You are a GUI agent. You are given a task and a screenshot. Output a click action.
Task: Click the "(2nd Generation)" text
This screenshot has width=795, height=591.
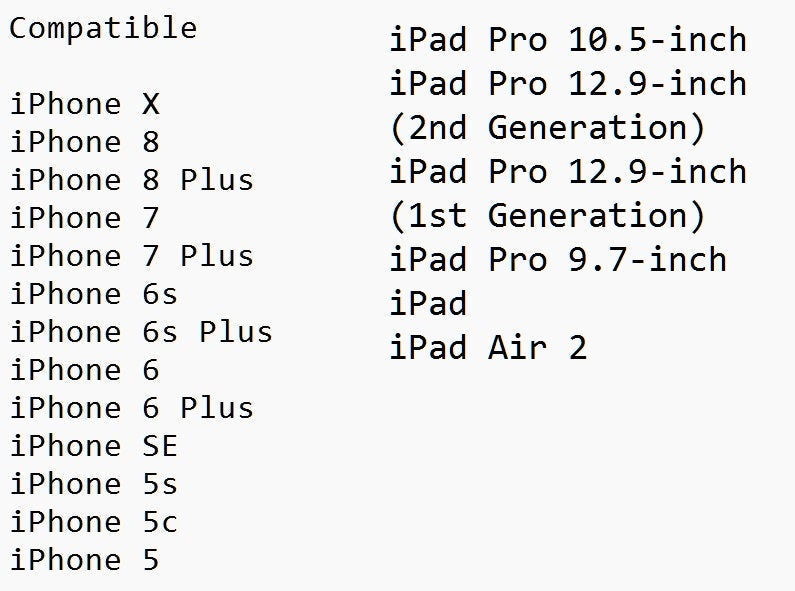548,128
